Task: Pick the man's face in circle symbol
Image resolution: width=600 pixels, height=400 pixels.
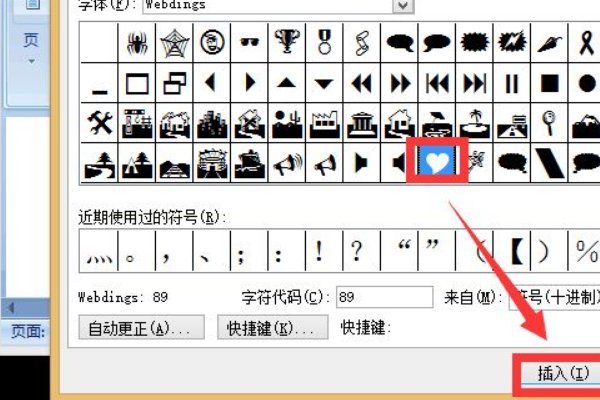Action: (212, 42)
